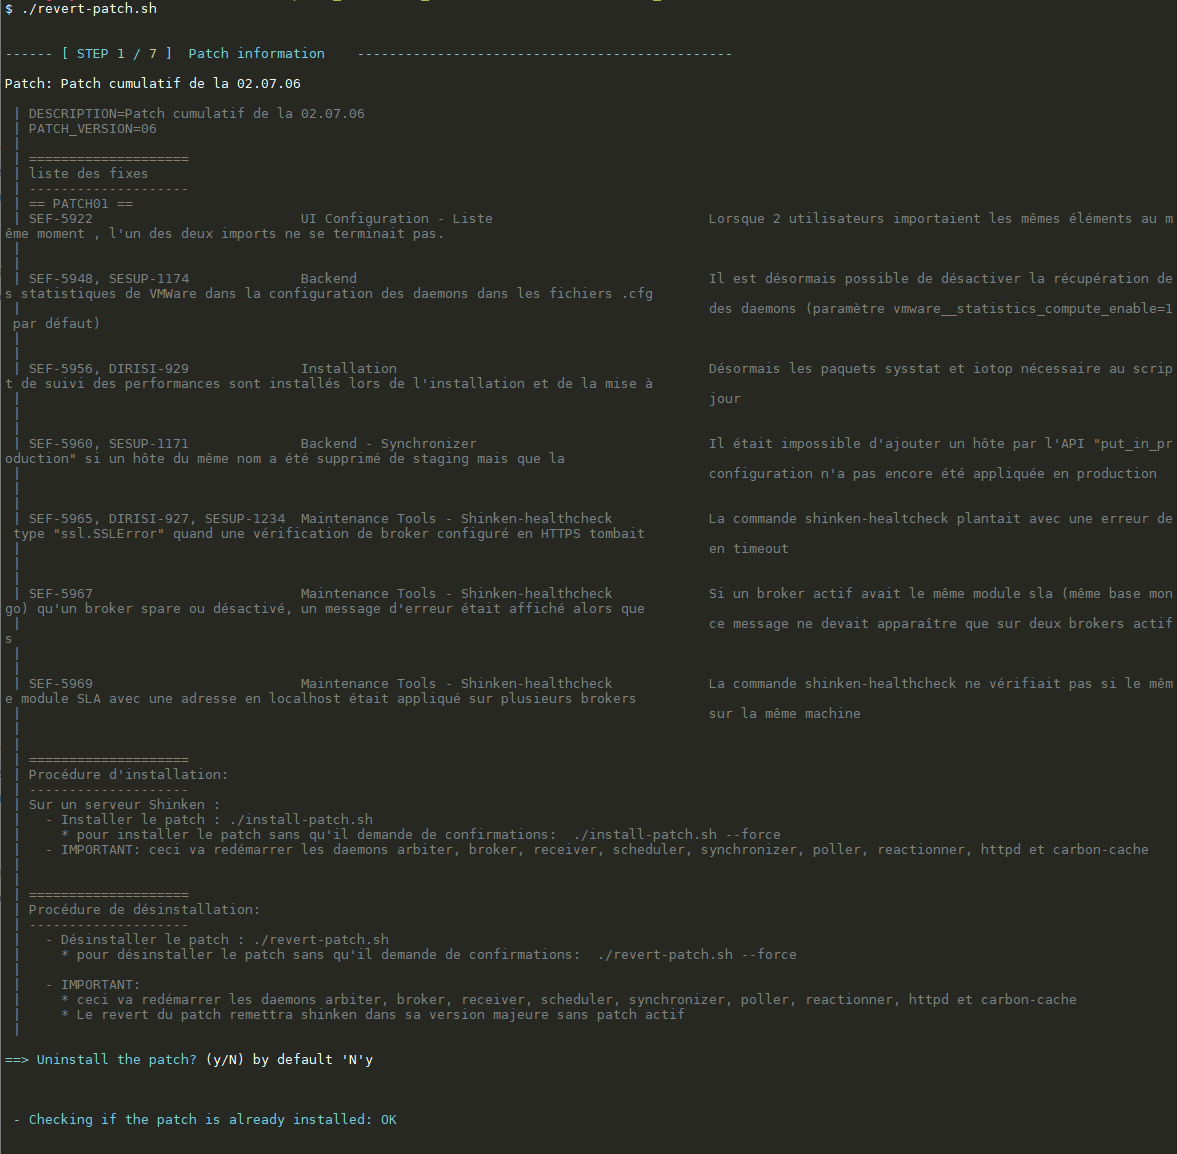Viewport: 1177px width, 1154px height.
Task: Select the 'UI Configuration - Liste' component label
Action: point(396,219)
